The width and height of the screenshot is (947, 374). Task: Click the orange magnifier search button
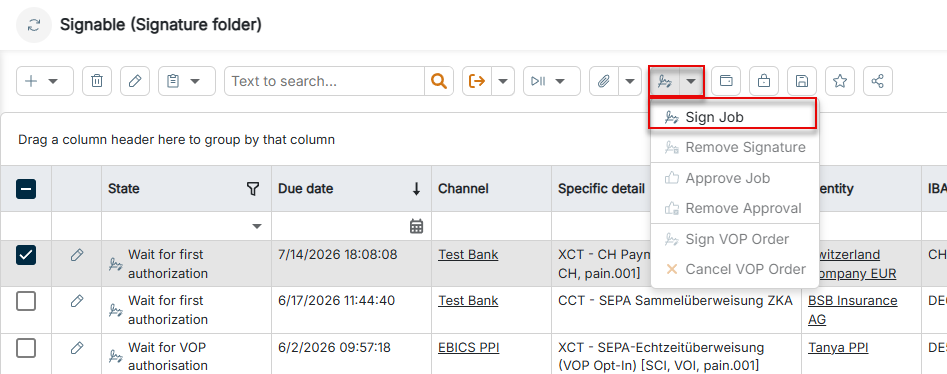coord(439,81)
